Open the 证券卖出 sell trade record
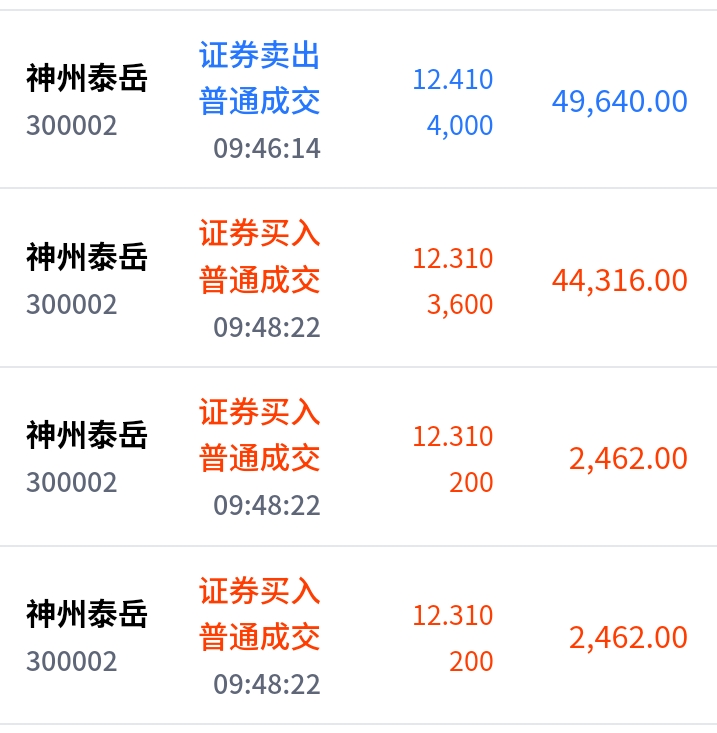 [259, 55]
